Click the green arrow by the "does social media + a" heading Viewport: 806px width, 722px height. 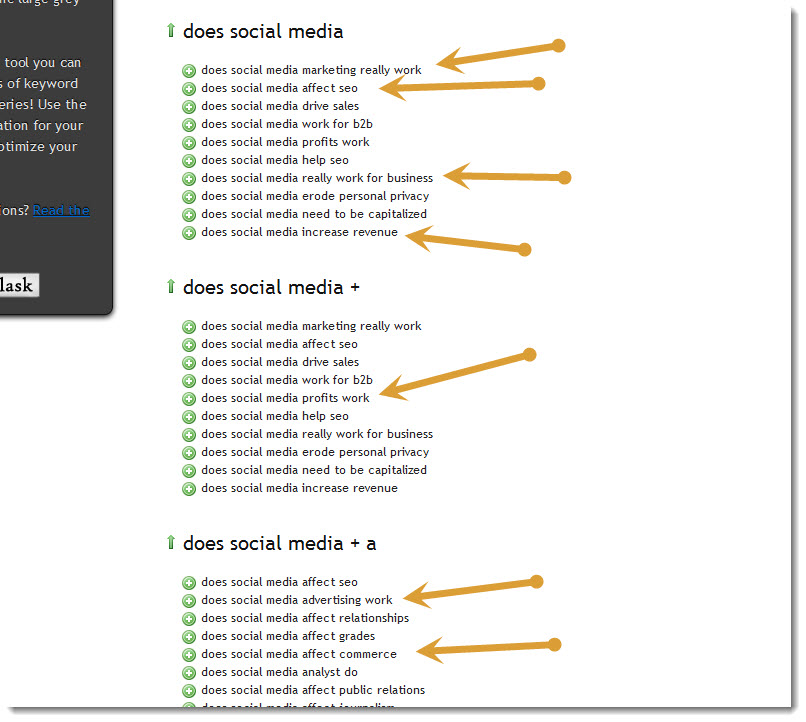pyautogui.click(x=171, y=543)
